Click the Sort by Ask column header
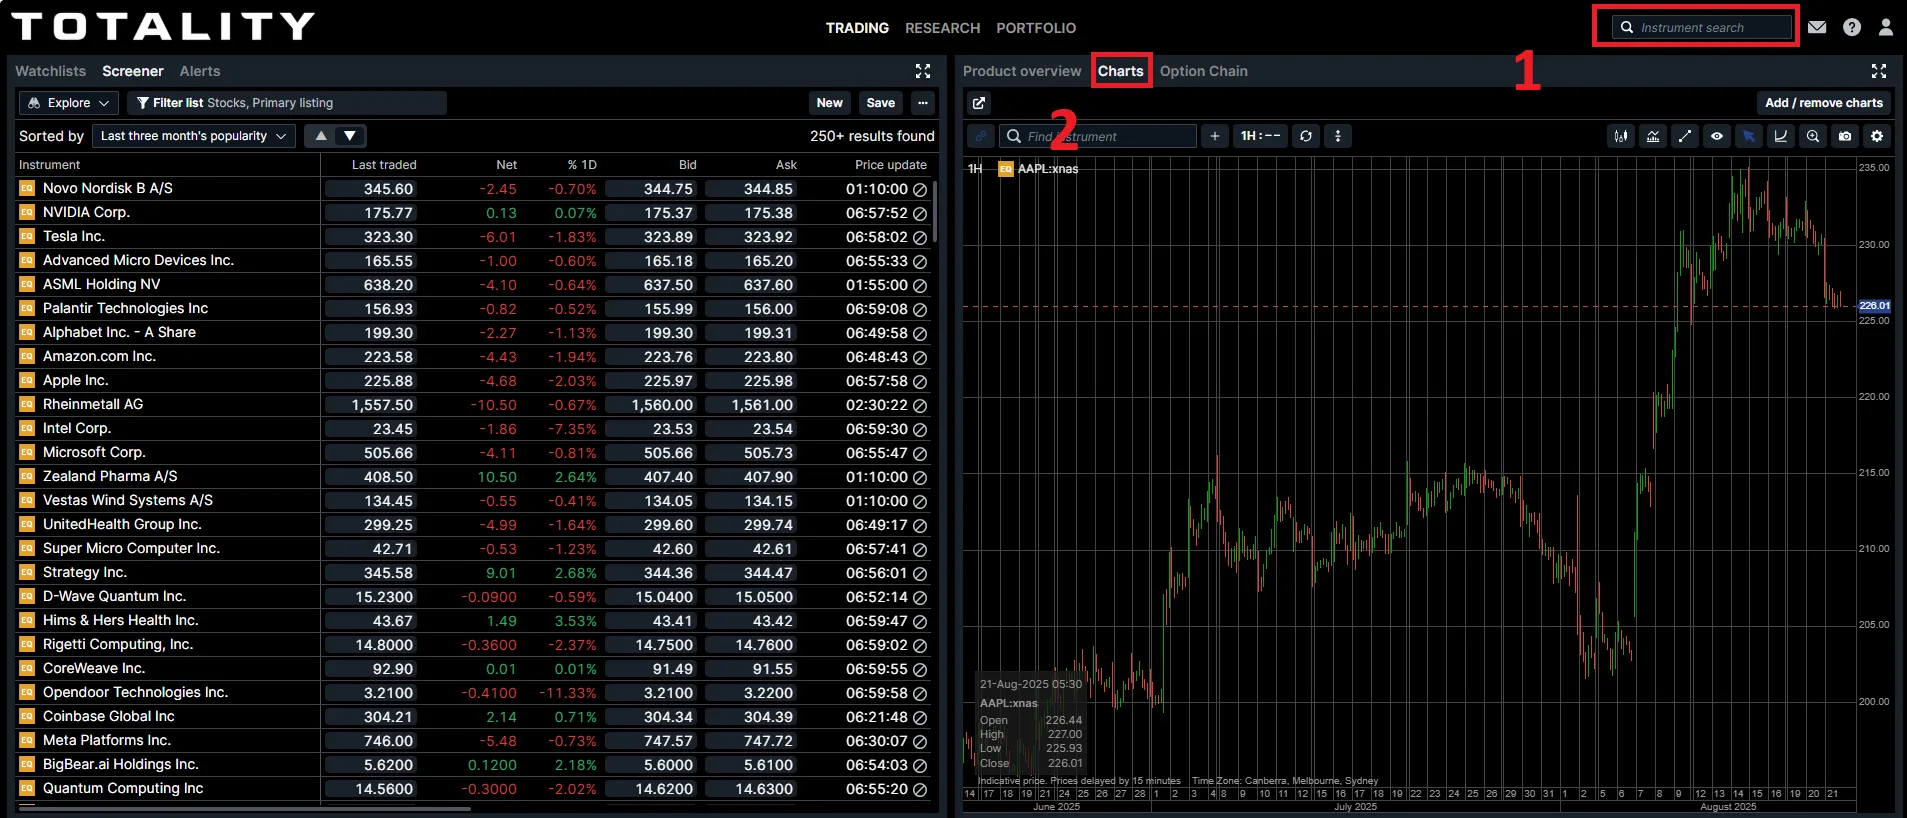This screenshot has width=1907, height=818. pyautogui.click(x=786, y=165)
